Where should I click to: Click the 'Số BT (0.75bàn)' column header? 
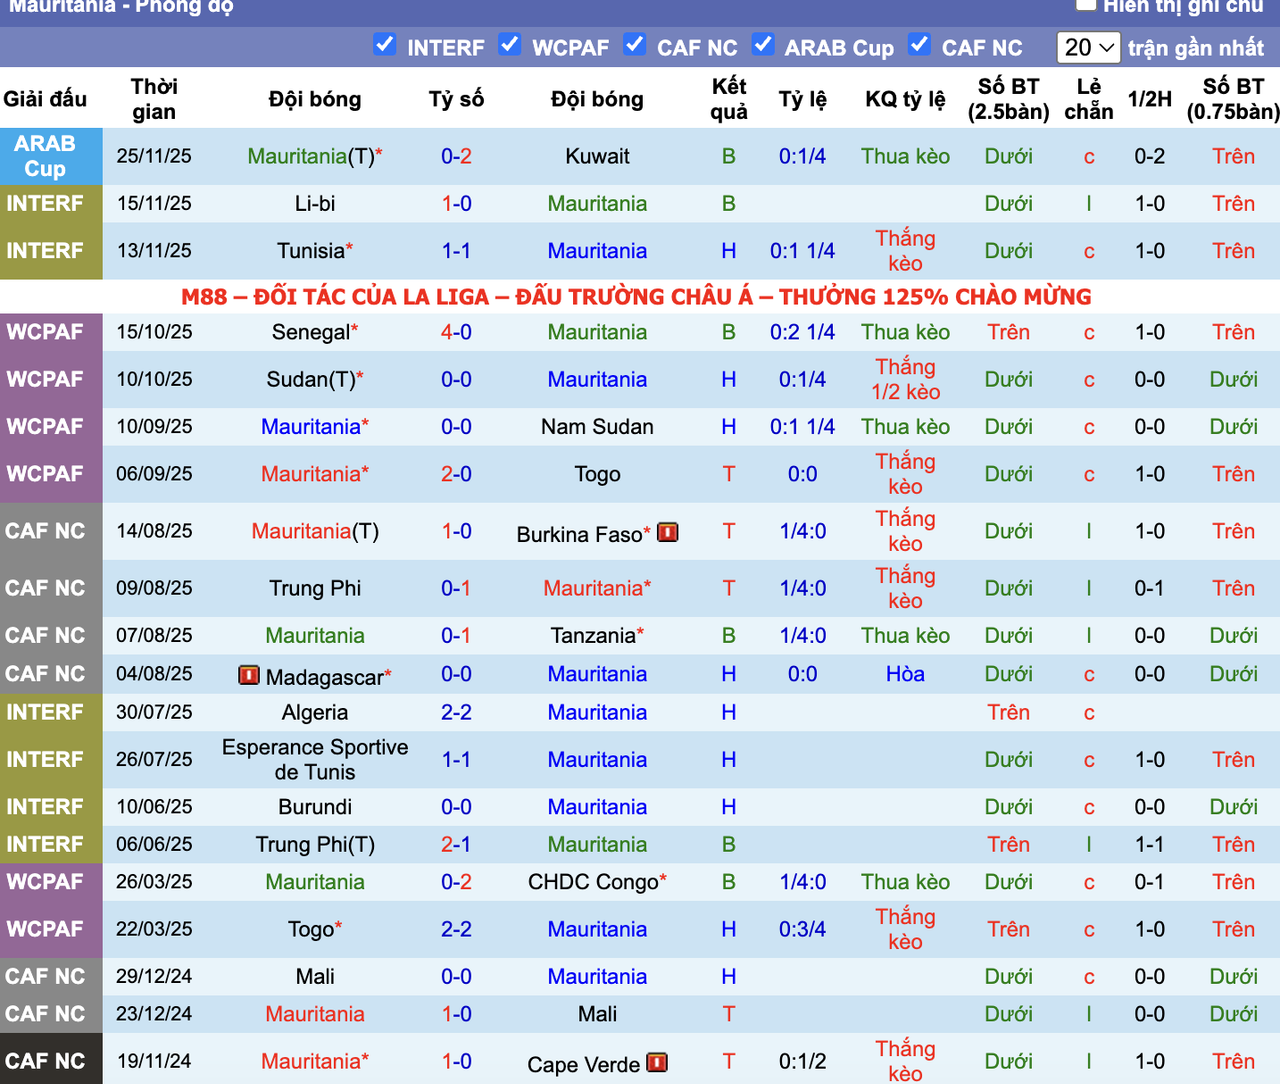1233,98
